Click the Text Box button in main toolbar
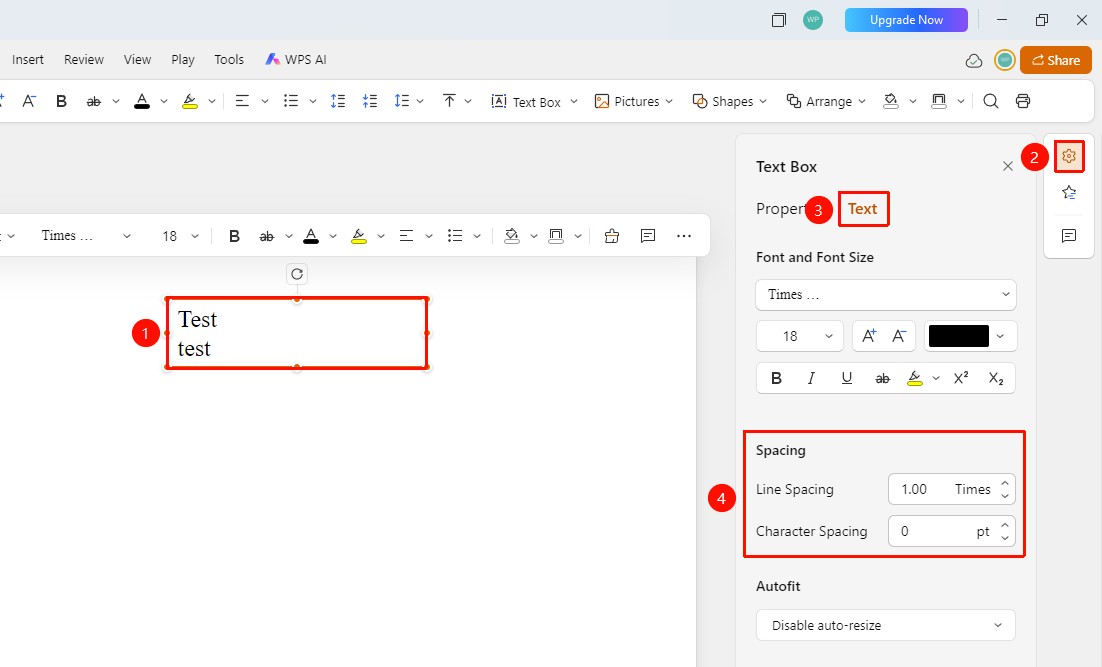Image resolution: width=1102 pixels, height=667 pixels. coord(526,101)
